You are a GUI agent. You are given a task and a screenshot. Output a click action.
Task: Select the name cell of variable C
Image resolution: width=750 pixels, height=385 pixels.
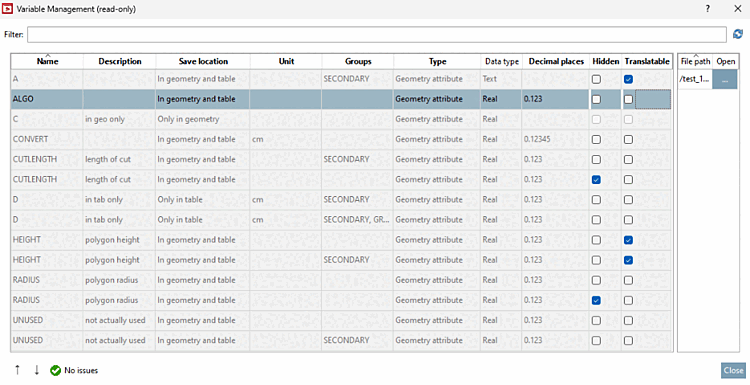47,119
